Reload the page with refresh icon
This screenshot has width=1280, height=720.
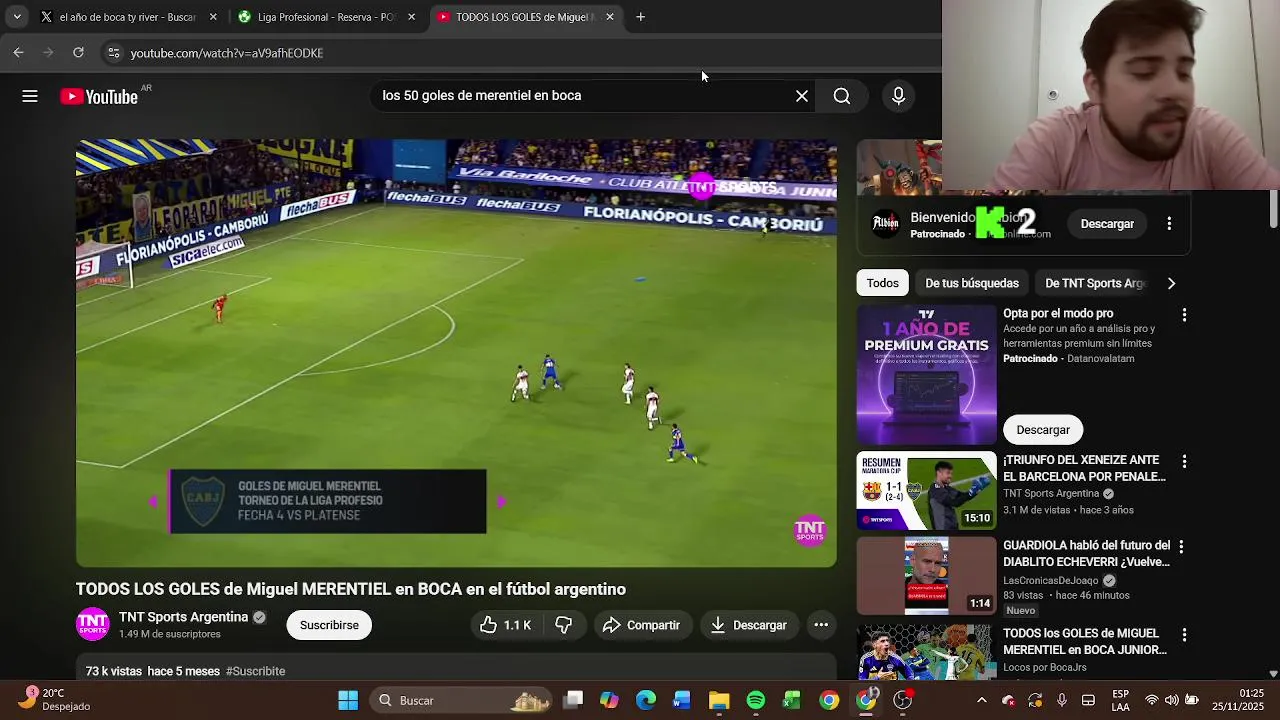78,53
